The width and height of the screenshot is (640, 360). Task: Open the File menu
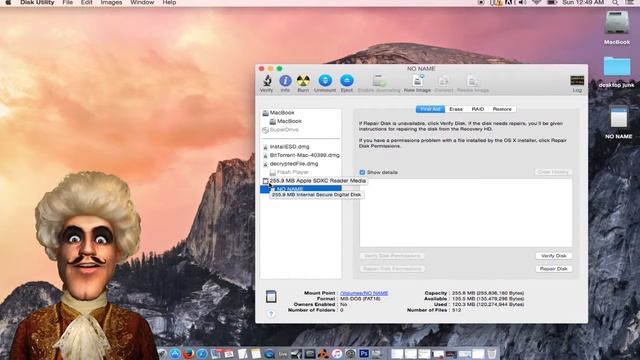point(68,3)
